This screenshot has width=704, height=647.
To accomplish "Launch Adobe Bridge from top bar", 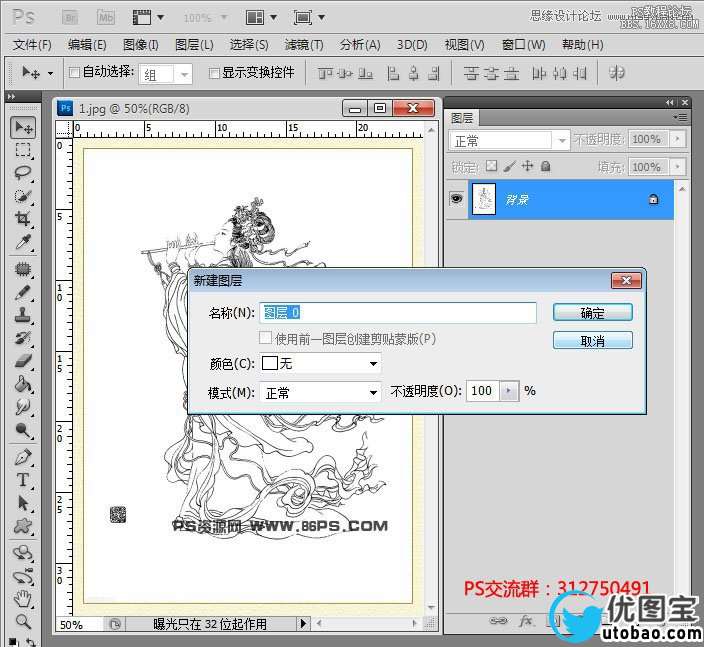I will point(71,18).
